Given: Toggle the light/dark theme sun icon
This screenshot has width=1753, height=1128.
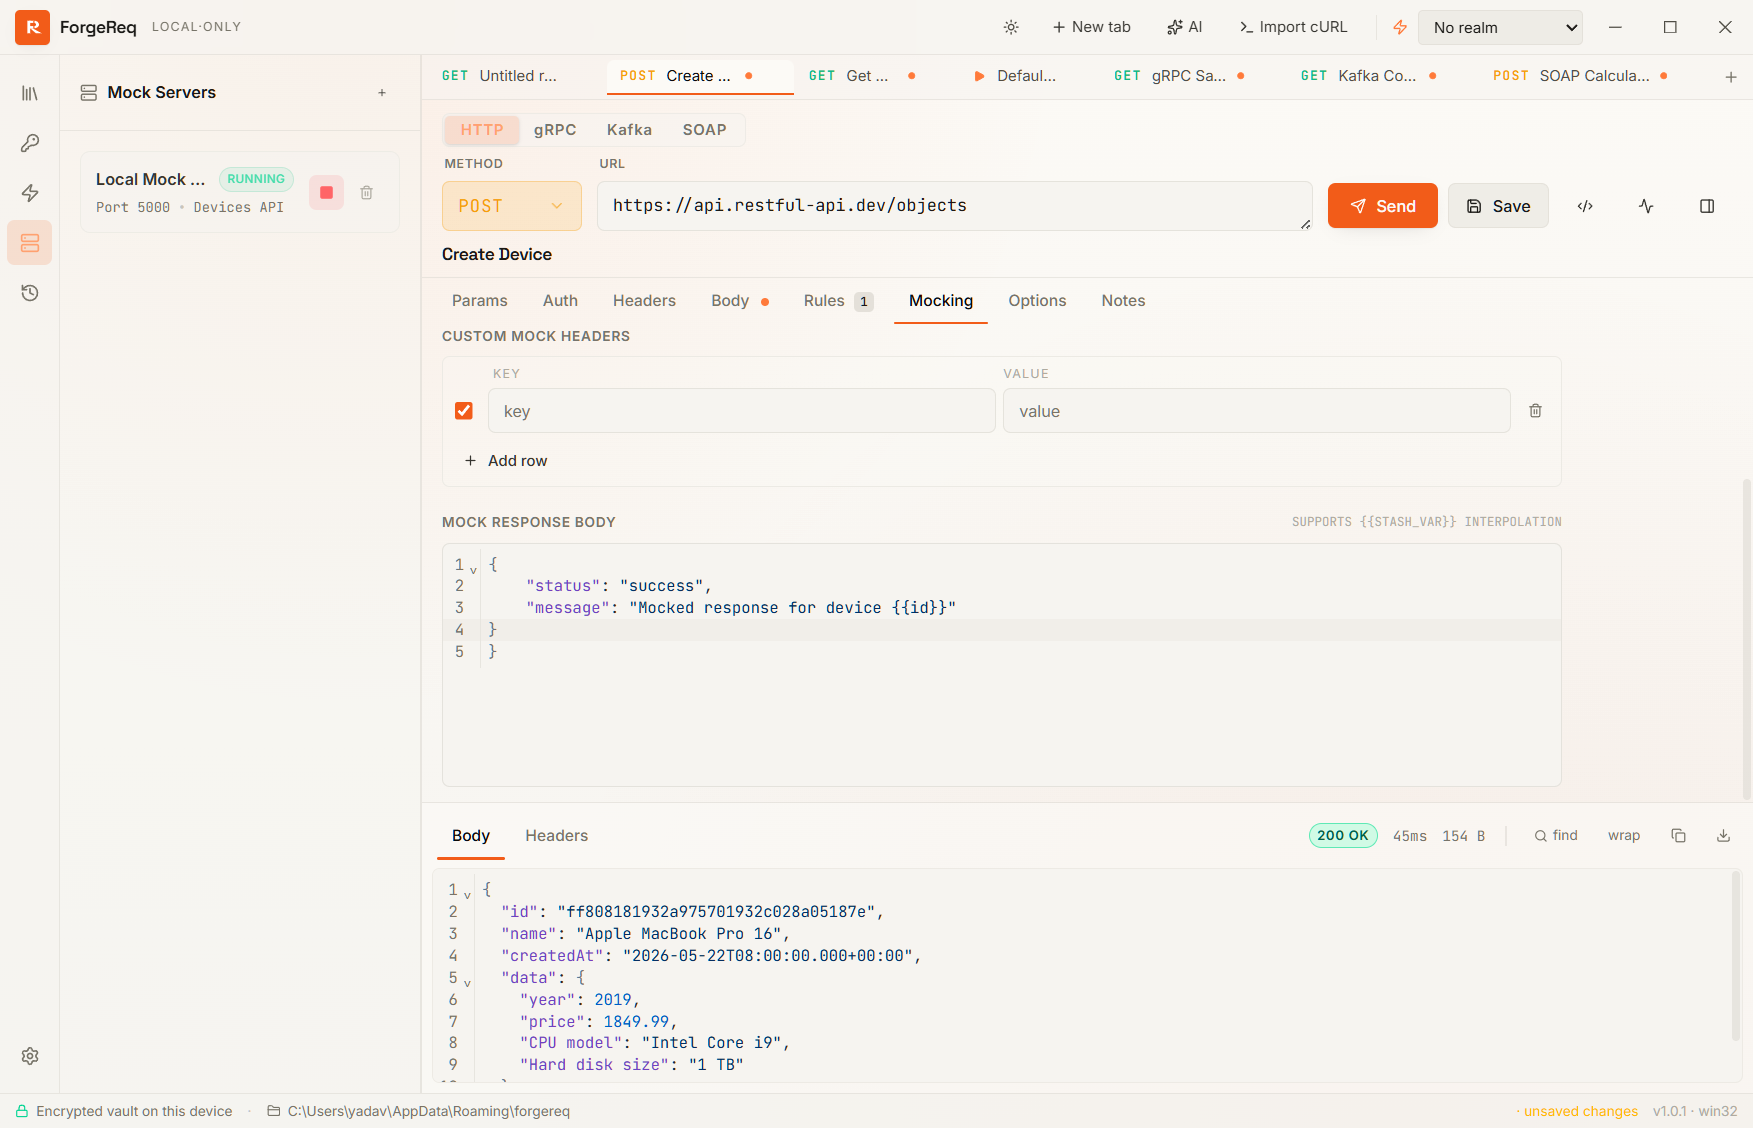Looking at the screenshot, I should point(1011,27).
